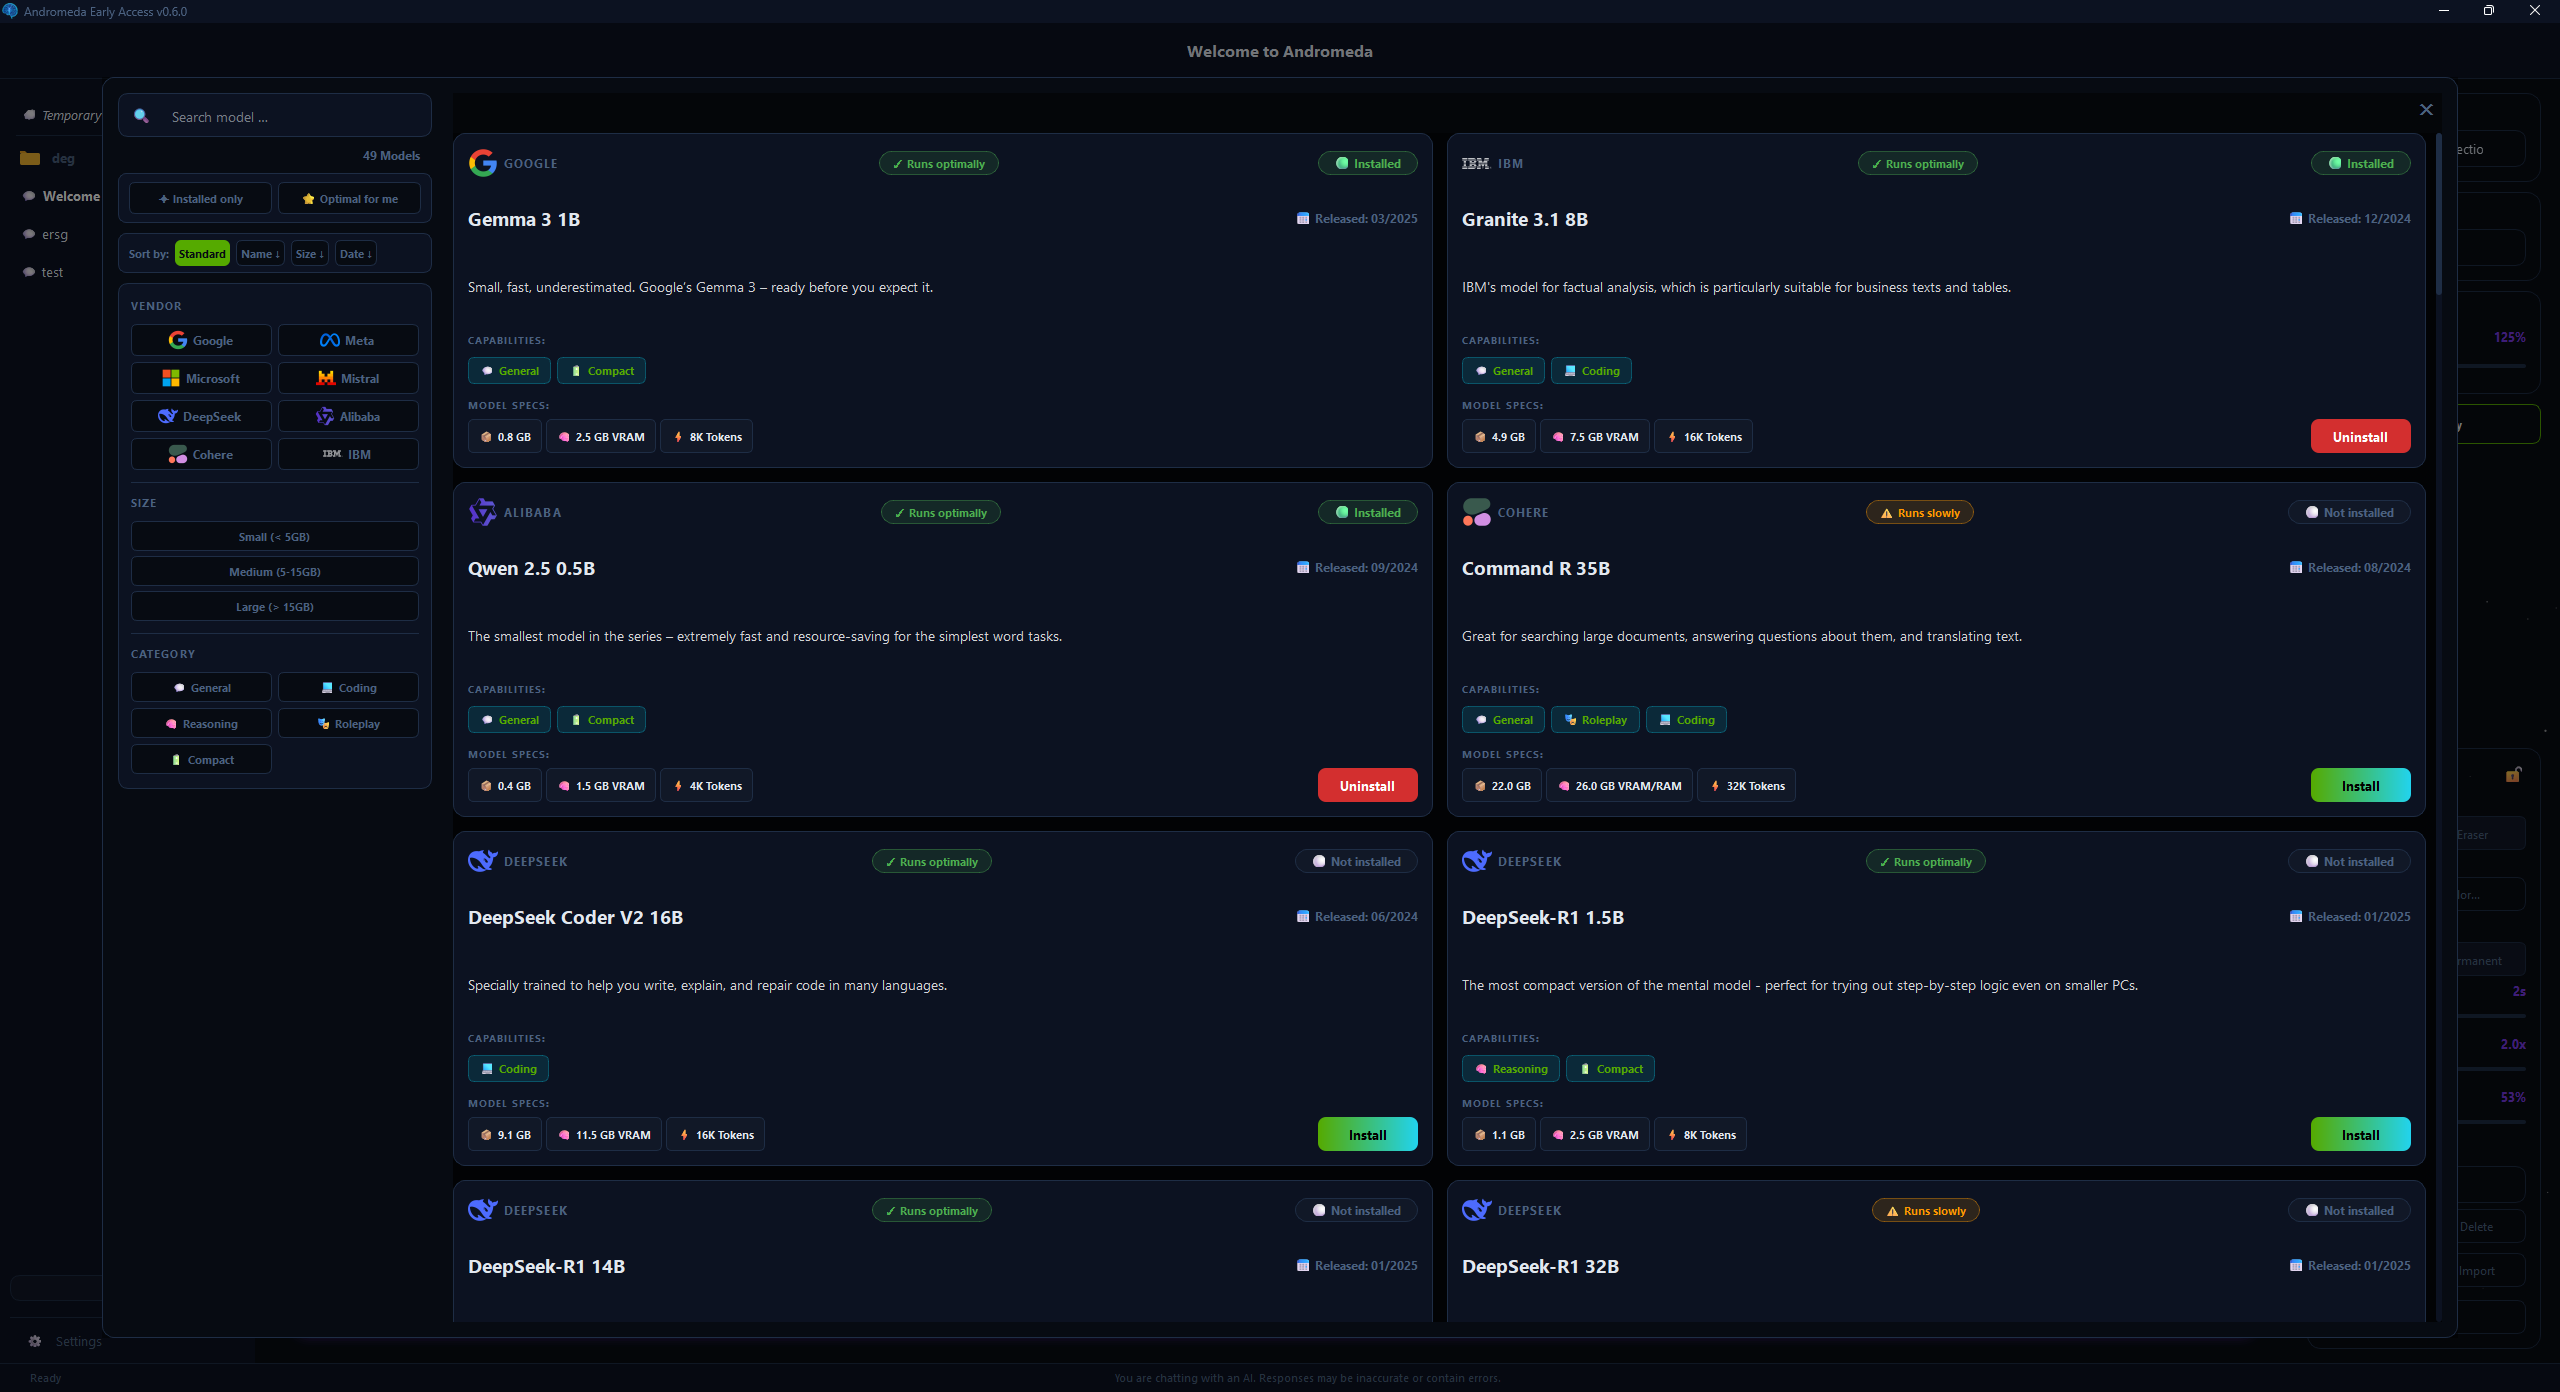Select the General category filter
This screenshot has height=1392, width=2560.
click(x=201, y=687)
